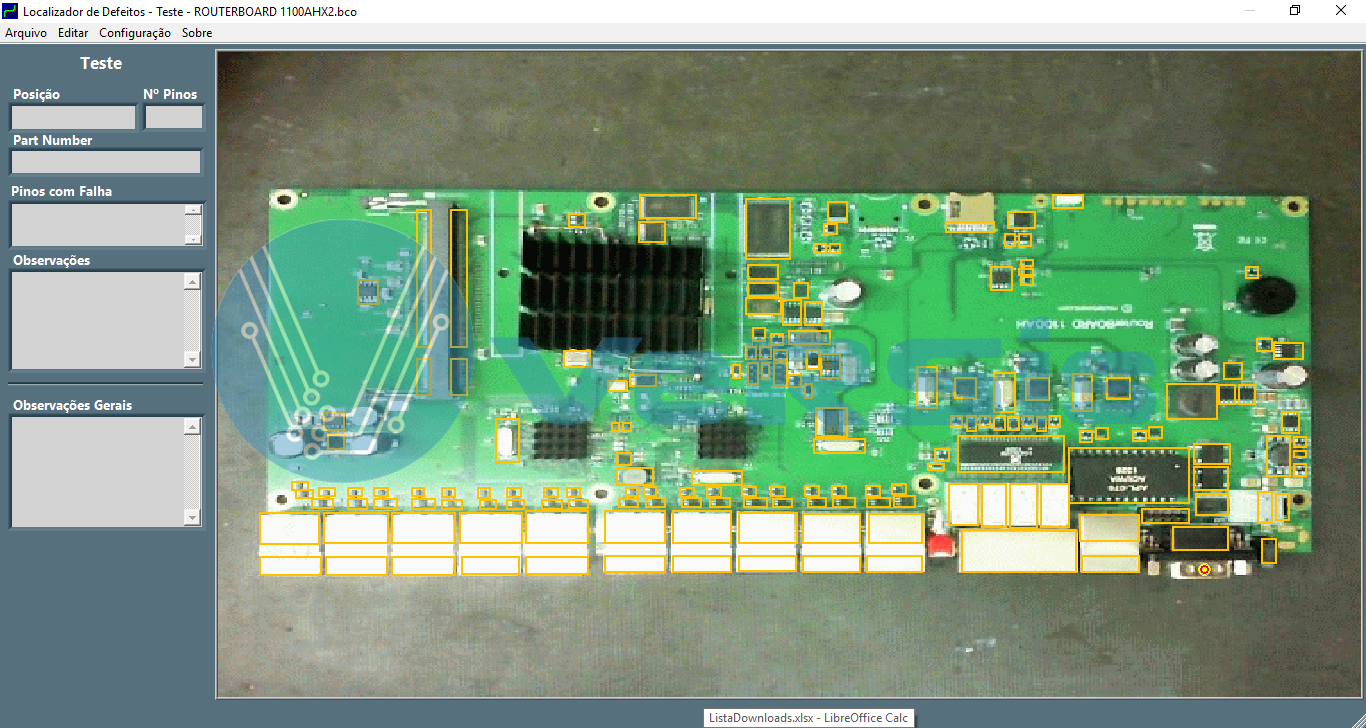1366x728 pixels.
Task: Select the wide black chip left of the APL chip
Action: (1011, 453)
